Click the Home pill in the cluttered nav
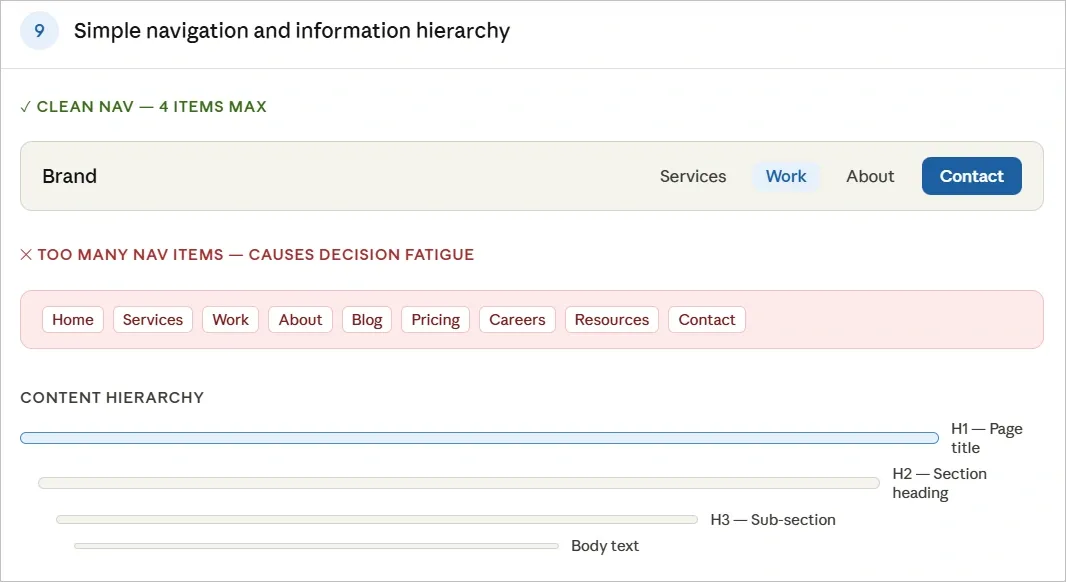The width and height of the screenshot is (1066, 582). coord(72,319)
